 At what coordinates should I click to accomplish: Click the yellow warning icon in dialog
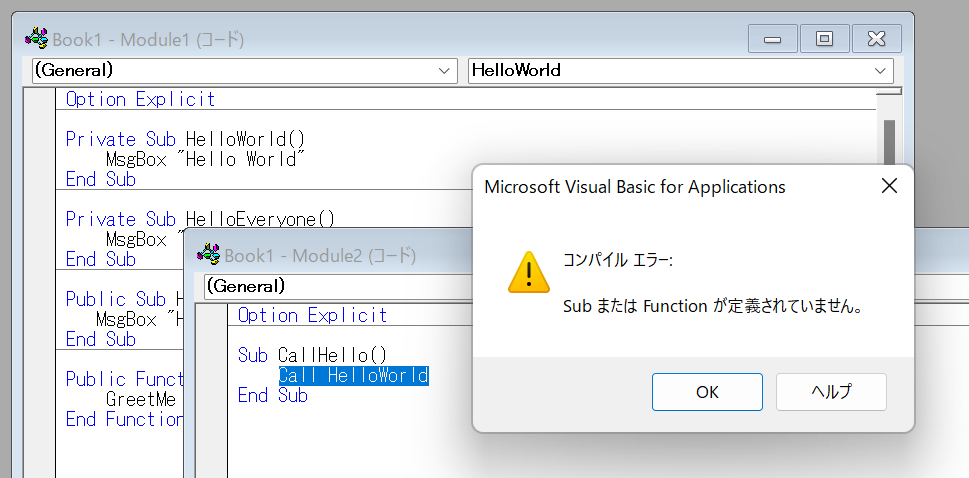pos(528,272)
